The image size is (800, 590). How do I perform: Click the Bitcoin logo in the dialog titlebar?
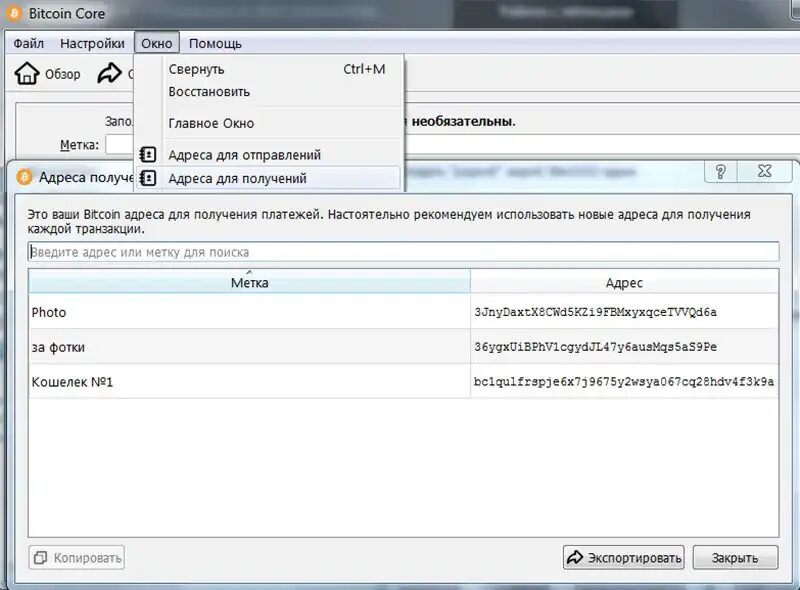click(x=22, y=172)
